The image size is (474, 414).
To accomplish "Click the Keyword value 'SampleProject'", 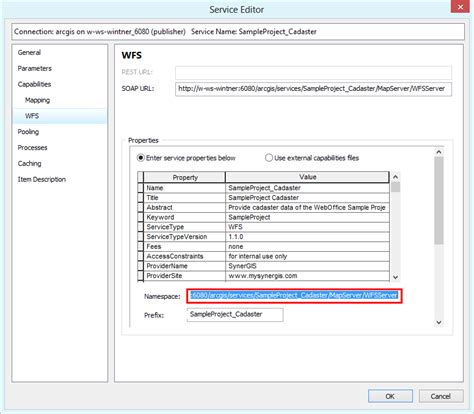I will 307,217.
